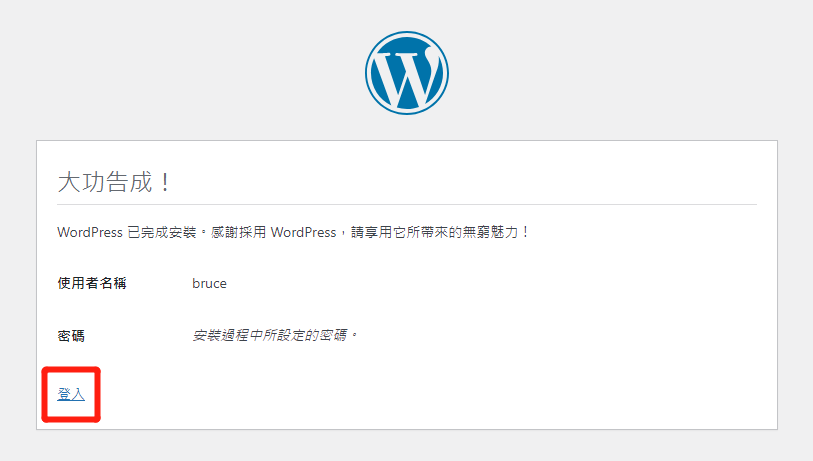813x461 pixels.
Task: Click the WordPress logo at top
Action: coord(406,73)
